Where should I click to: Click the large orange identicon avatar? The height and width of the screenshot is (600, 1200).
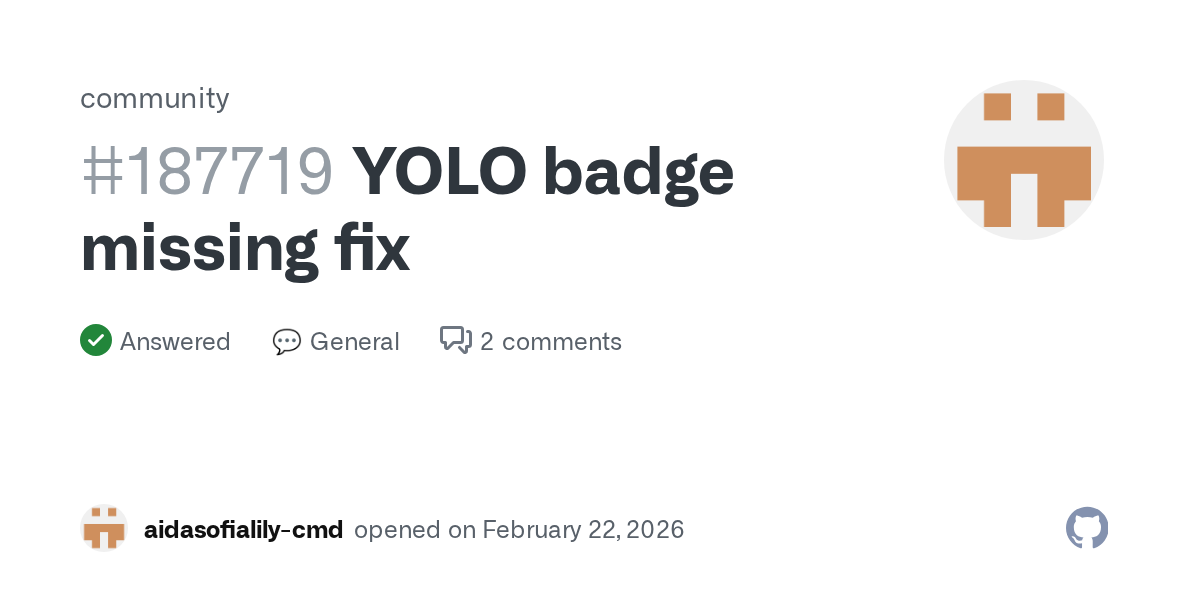1023,160
